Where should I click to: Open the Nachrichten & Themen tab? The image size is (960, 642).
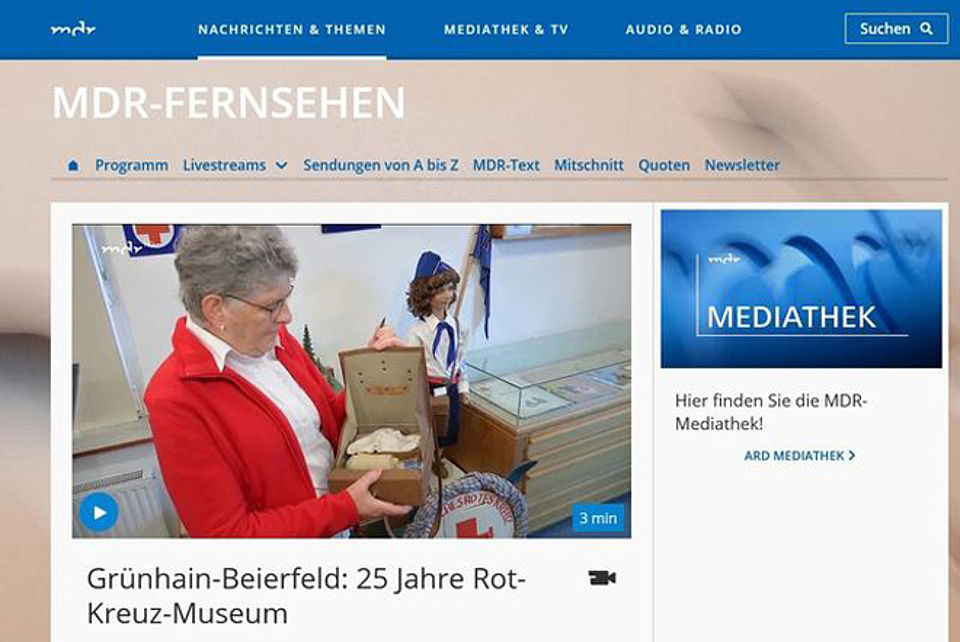click(292, 29)
